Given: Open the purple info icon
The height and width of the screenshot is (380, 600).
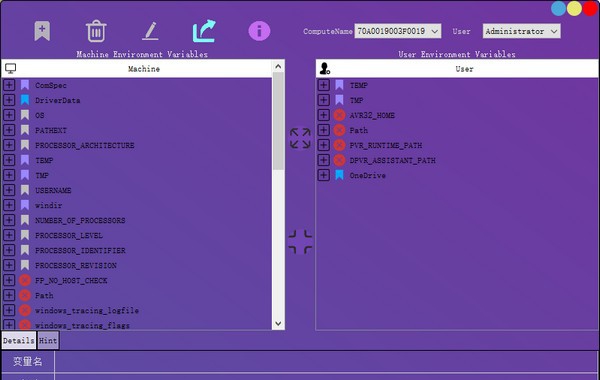Looking at the screenshot, I should (x=259, y=31).
